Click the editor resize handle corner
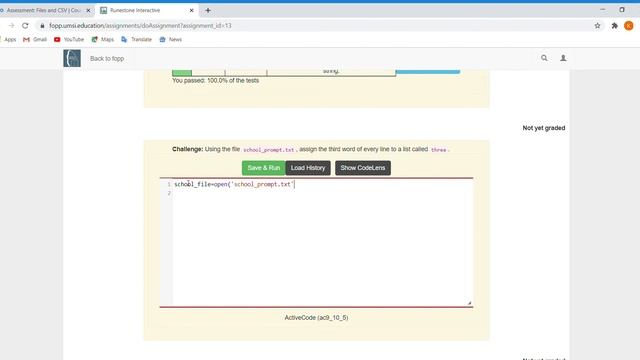This screenshot has height=360, width=640. [469, 303]
